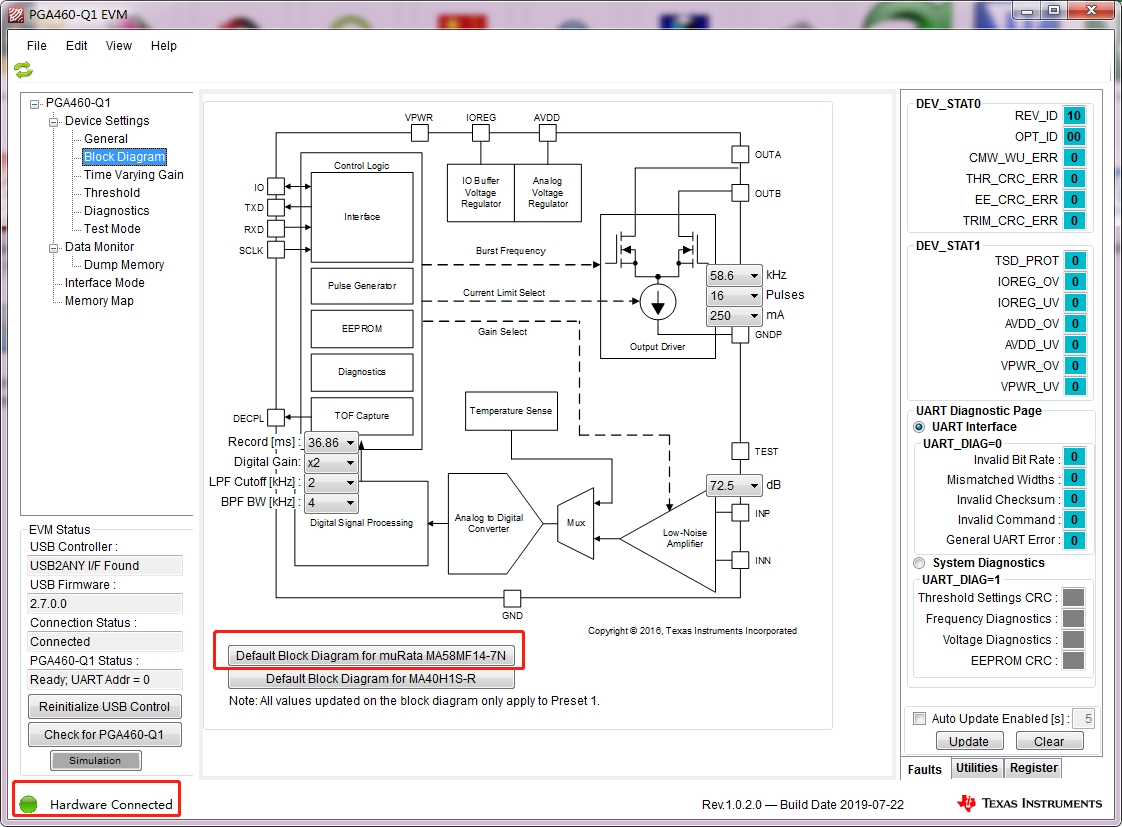Open the Record [ms] 36.86 dropdown
This screenshot has height=827, width=1122.
point(332,443)
